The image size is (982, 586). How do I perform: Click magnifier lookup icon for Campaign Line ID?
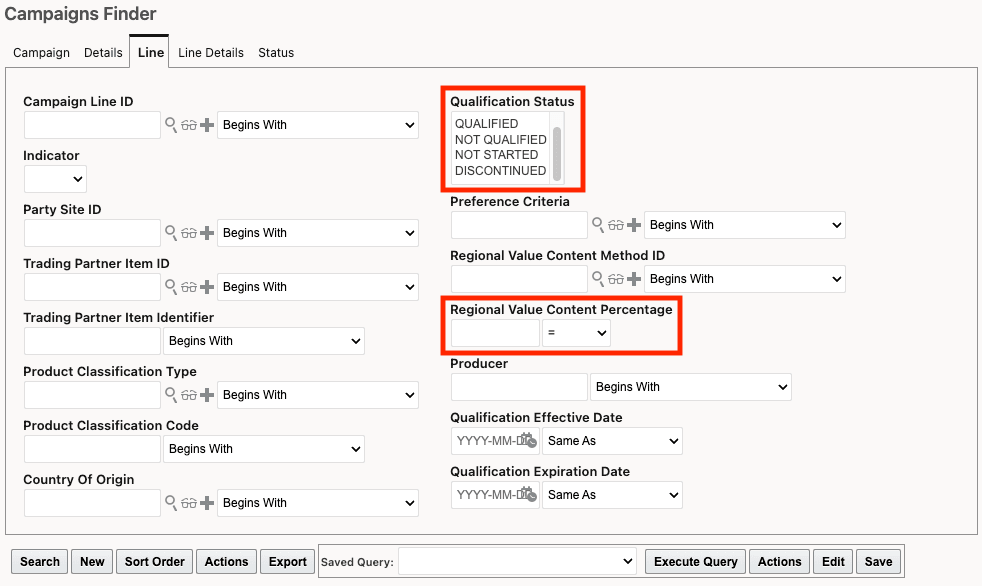click(171, 125)
